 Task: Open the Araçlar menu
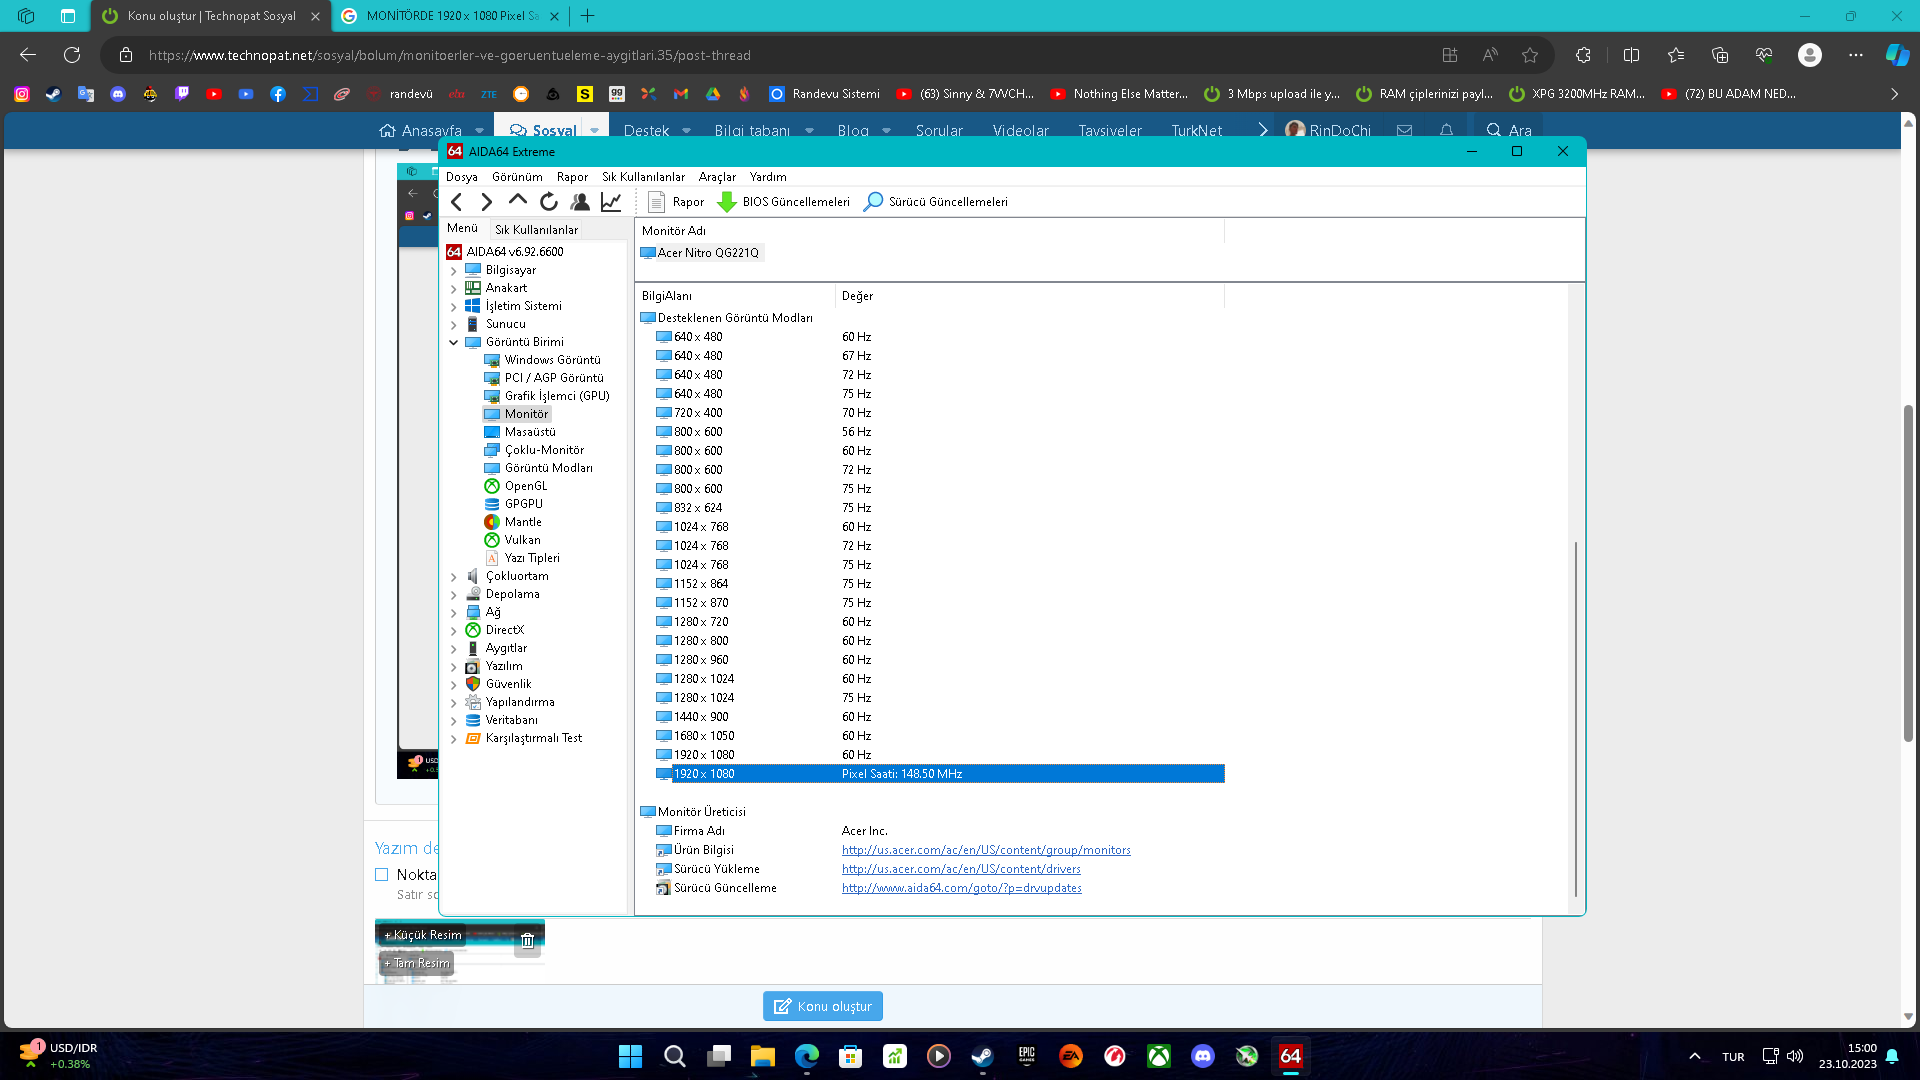(716, 177)
